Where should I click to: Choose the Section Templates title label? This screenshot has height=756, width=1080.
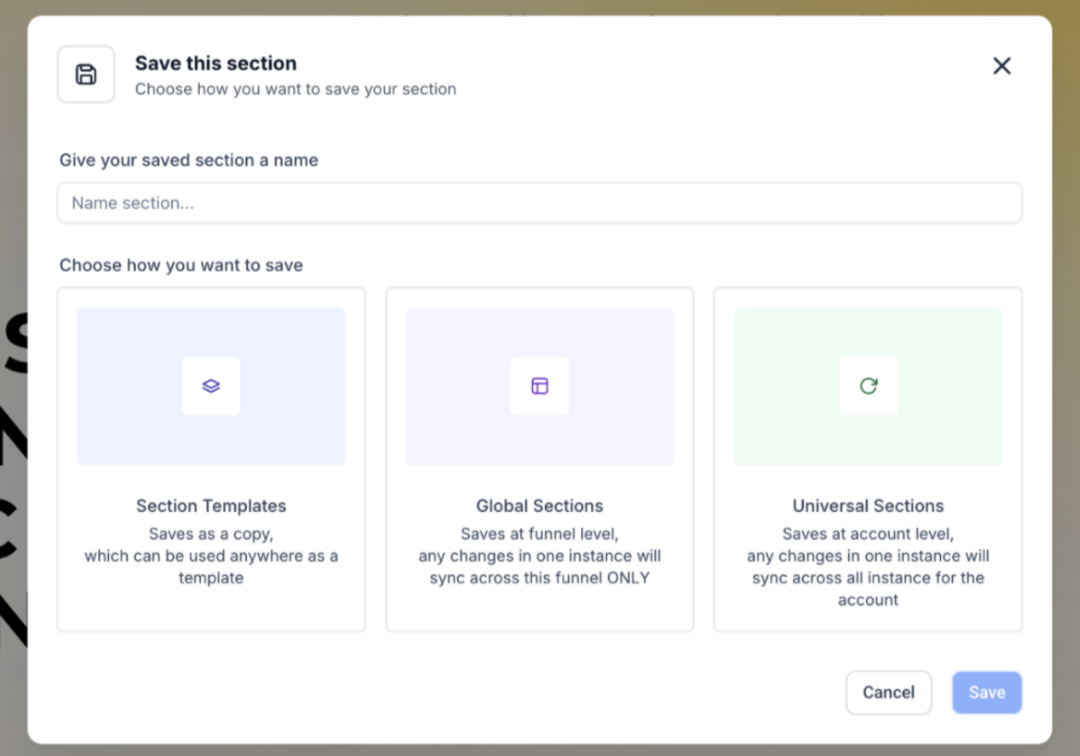click(211, 506)
